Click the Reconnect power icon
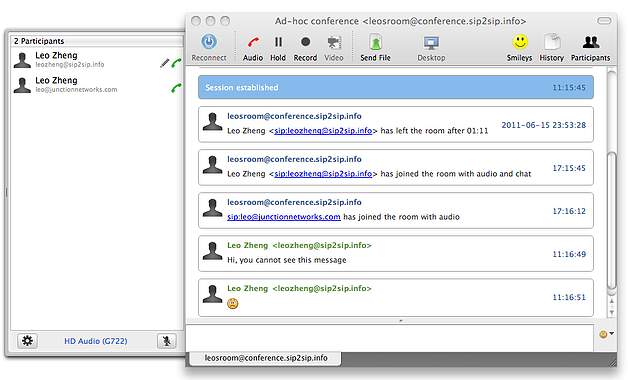628x380 pixels. 209,42
